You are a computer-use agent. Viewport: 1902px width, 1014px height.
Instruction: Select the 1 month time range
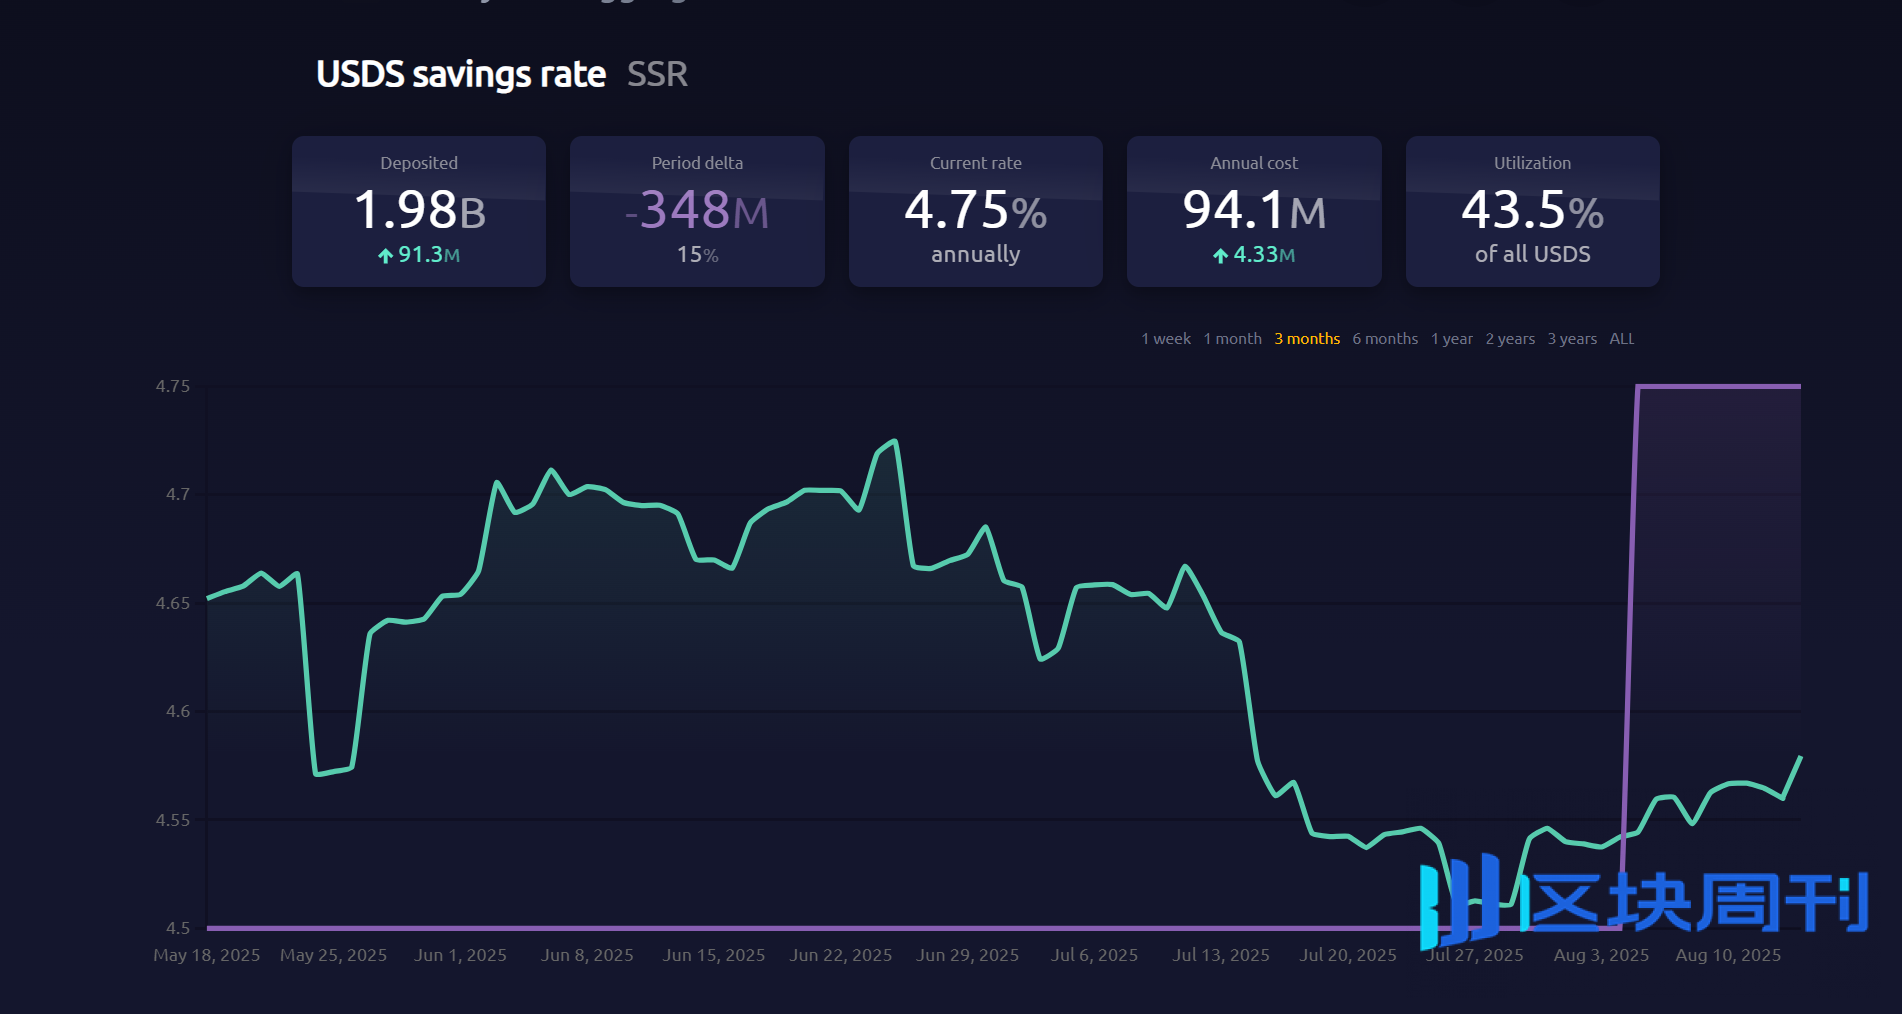coord(1232,339)
